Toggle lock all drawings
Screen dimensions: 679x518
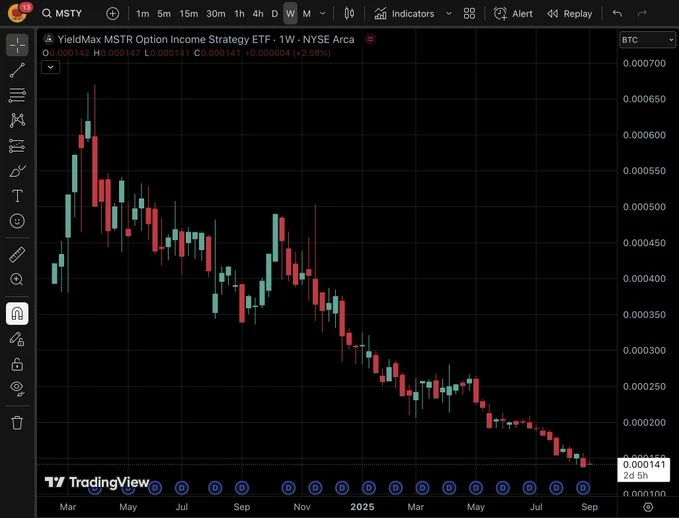[17, 364]
